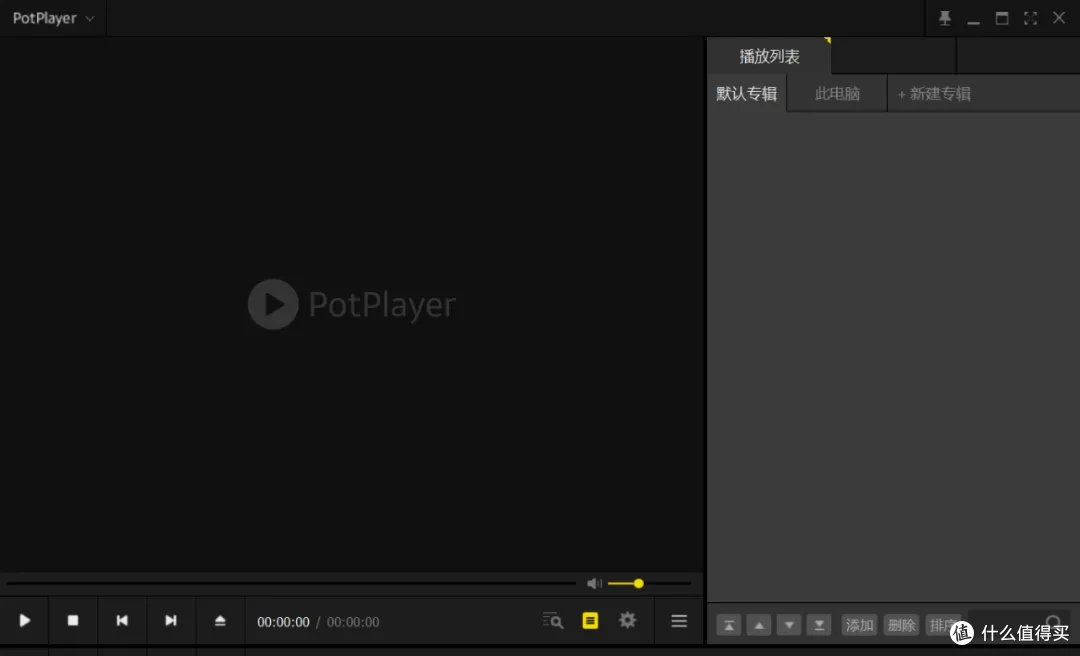Move the item to the list bottom
Screen dimensions: 1080x656
pos(819,625)
